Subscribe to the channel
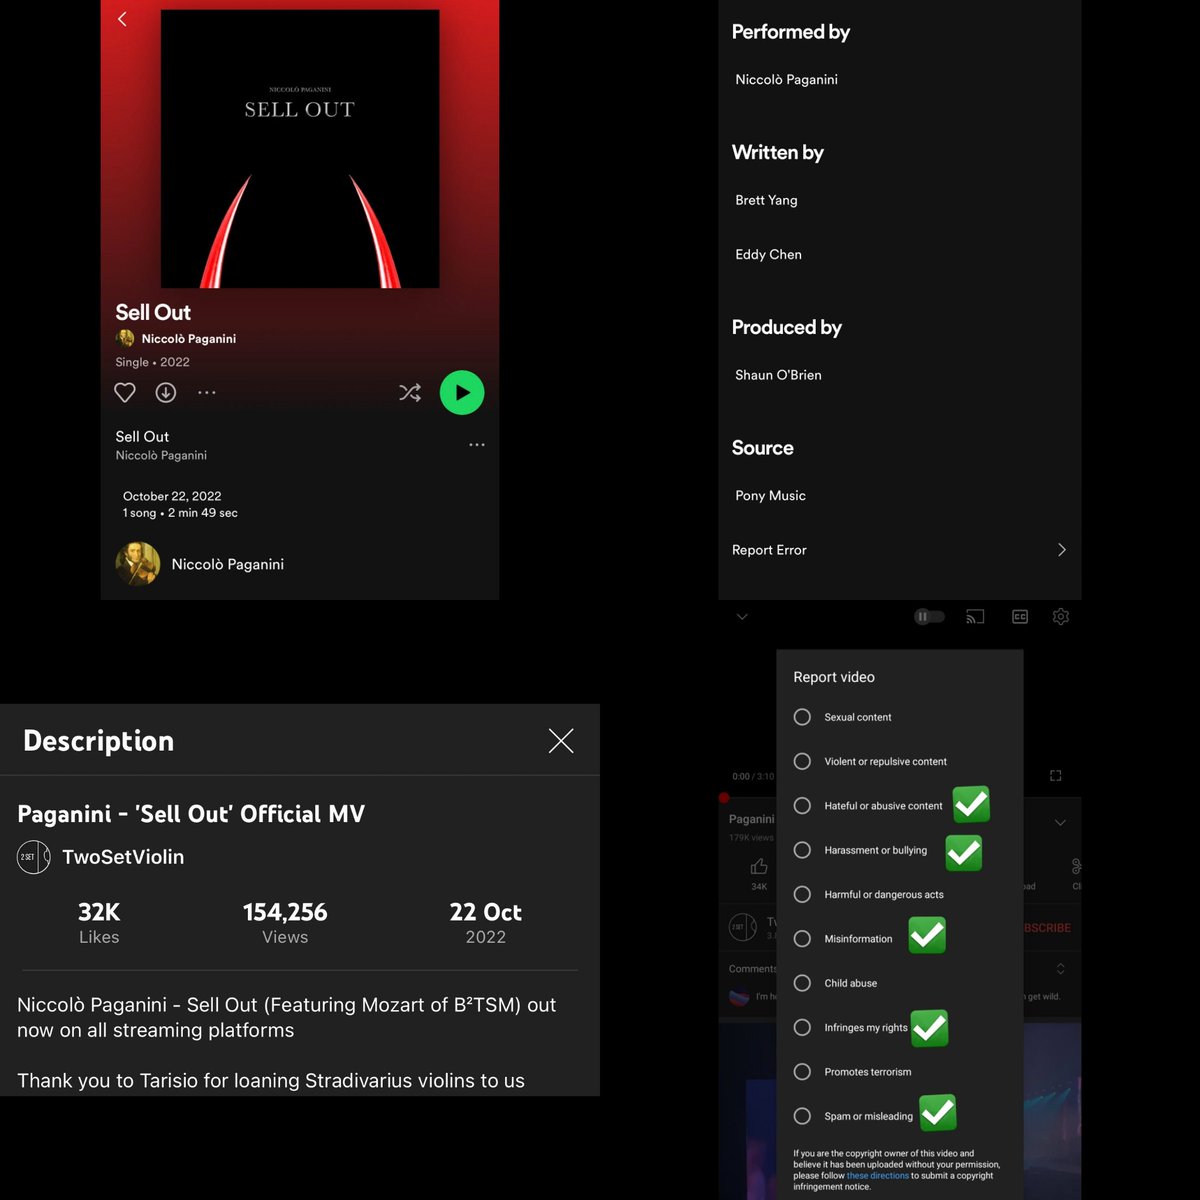The height and width of the screenshot is (1200, 1200). coord(1047,928)
